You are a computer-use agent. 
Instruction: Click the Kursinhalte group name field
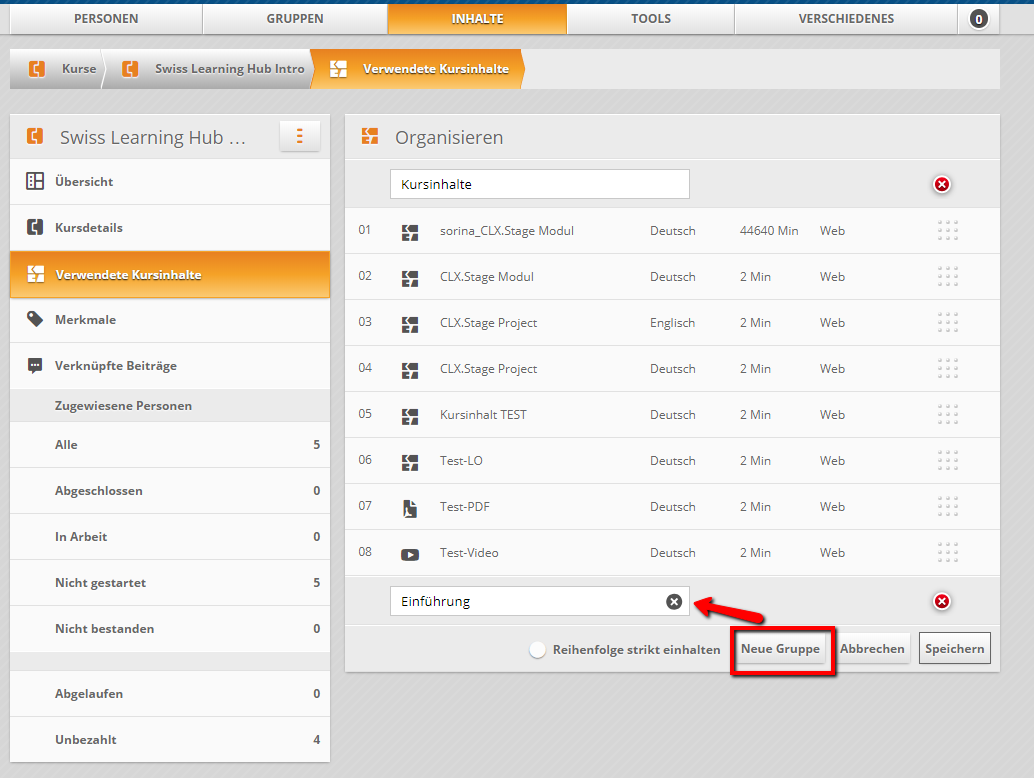[x=539, y=184]
